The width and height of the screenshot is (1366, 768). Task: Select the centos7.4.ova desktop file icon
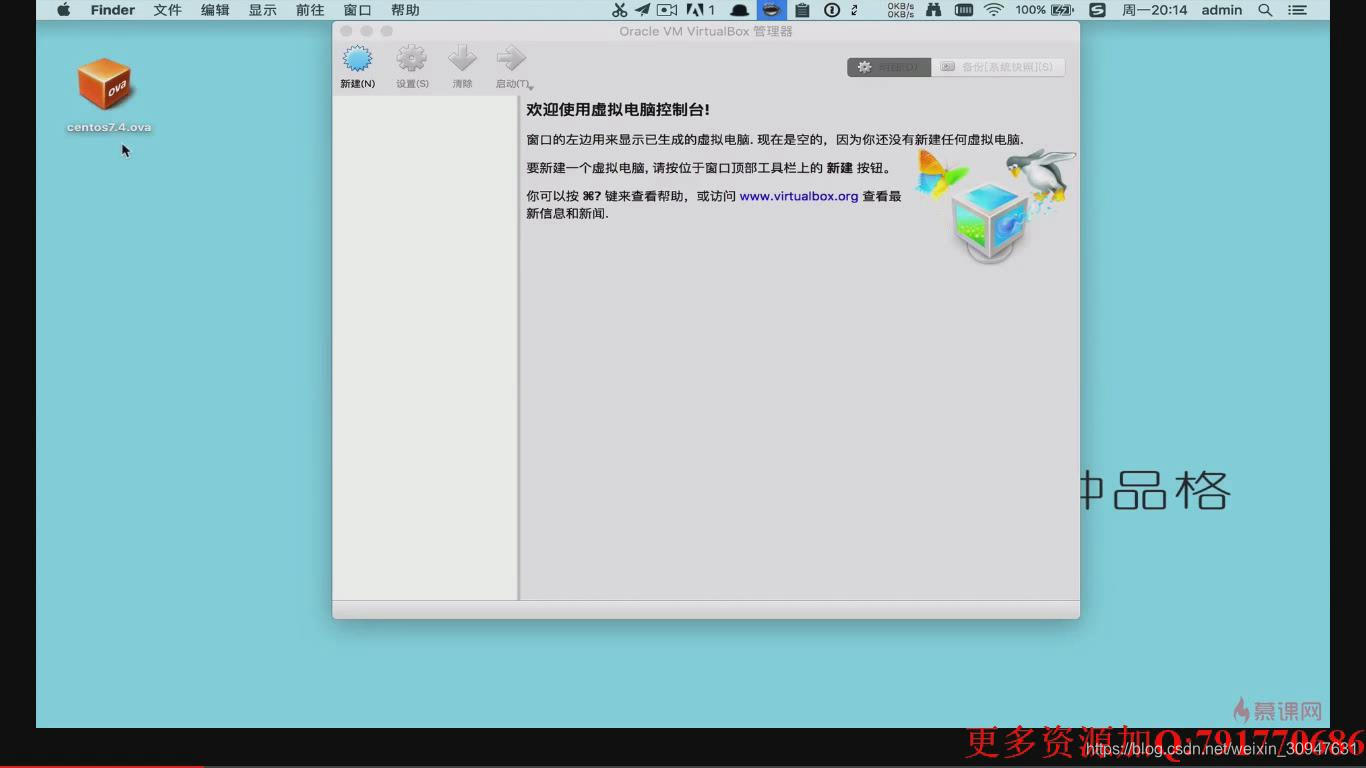click(105, 85)
